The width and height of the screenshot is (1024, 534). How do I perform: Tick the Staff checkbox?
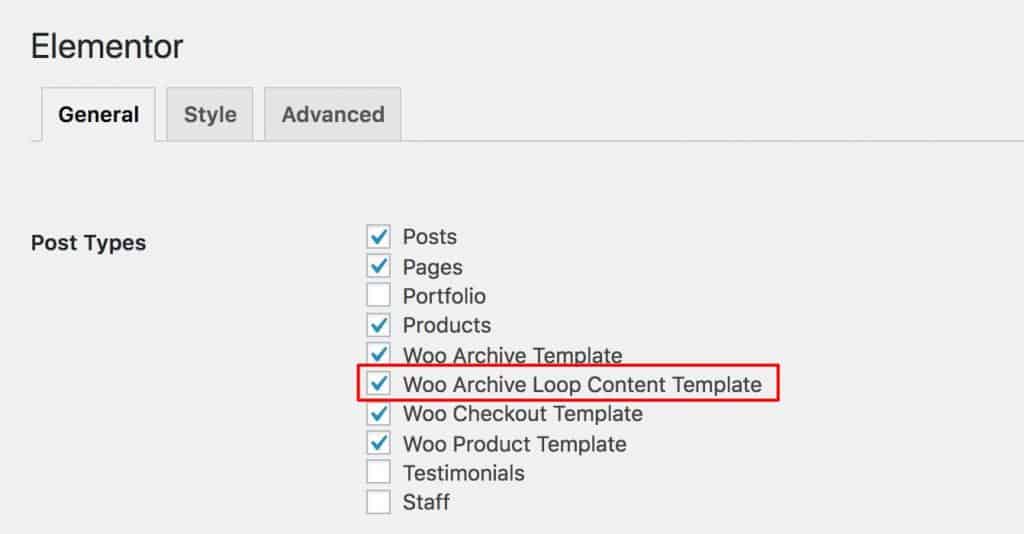378,502
